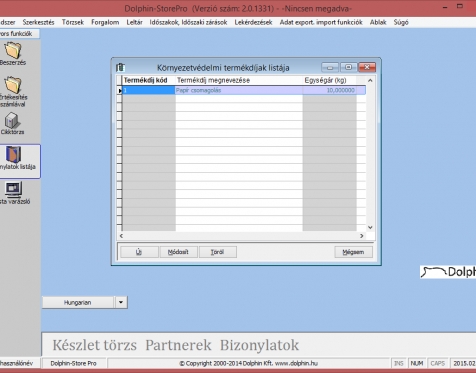Open the Lekérdezések menu
Image resolution: width=476 pixels, height=373 pixels.
click(x=253, y=22)
